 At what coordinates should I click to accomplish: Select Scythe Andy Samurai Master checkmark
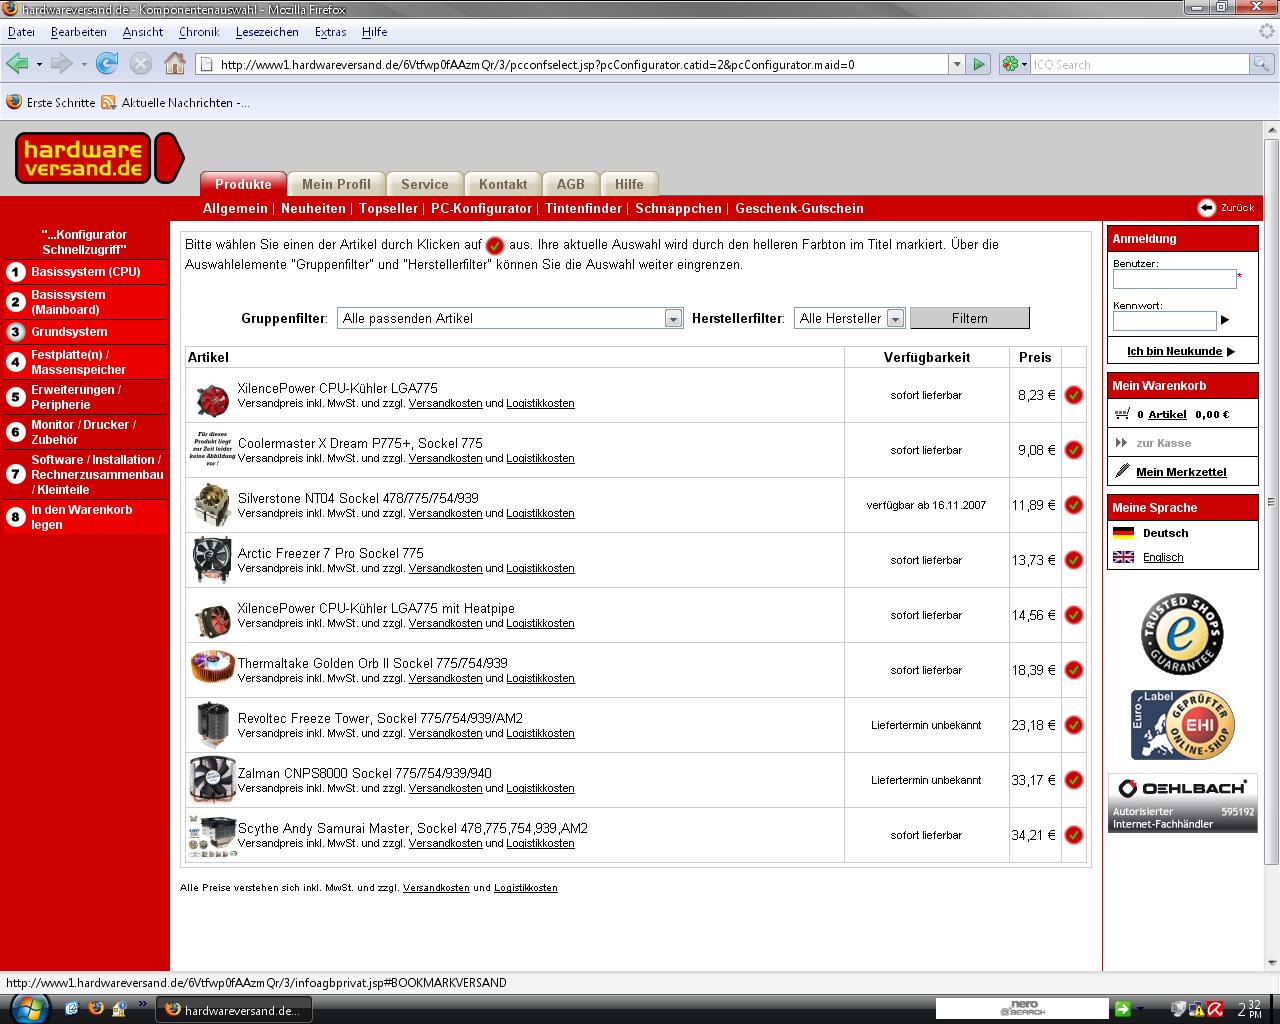pyautogui.click(x=1074, y=835)
